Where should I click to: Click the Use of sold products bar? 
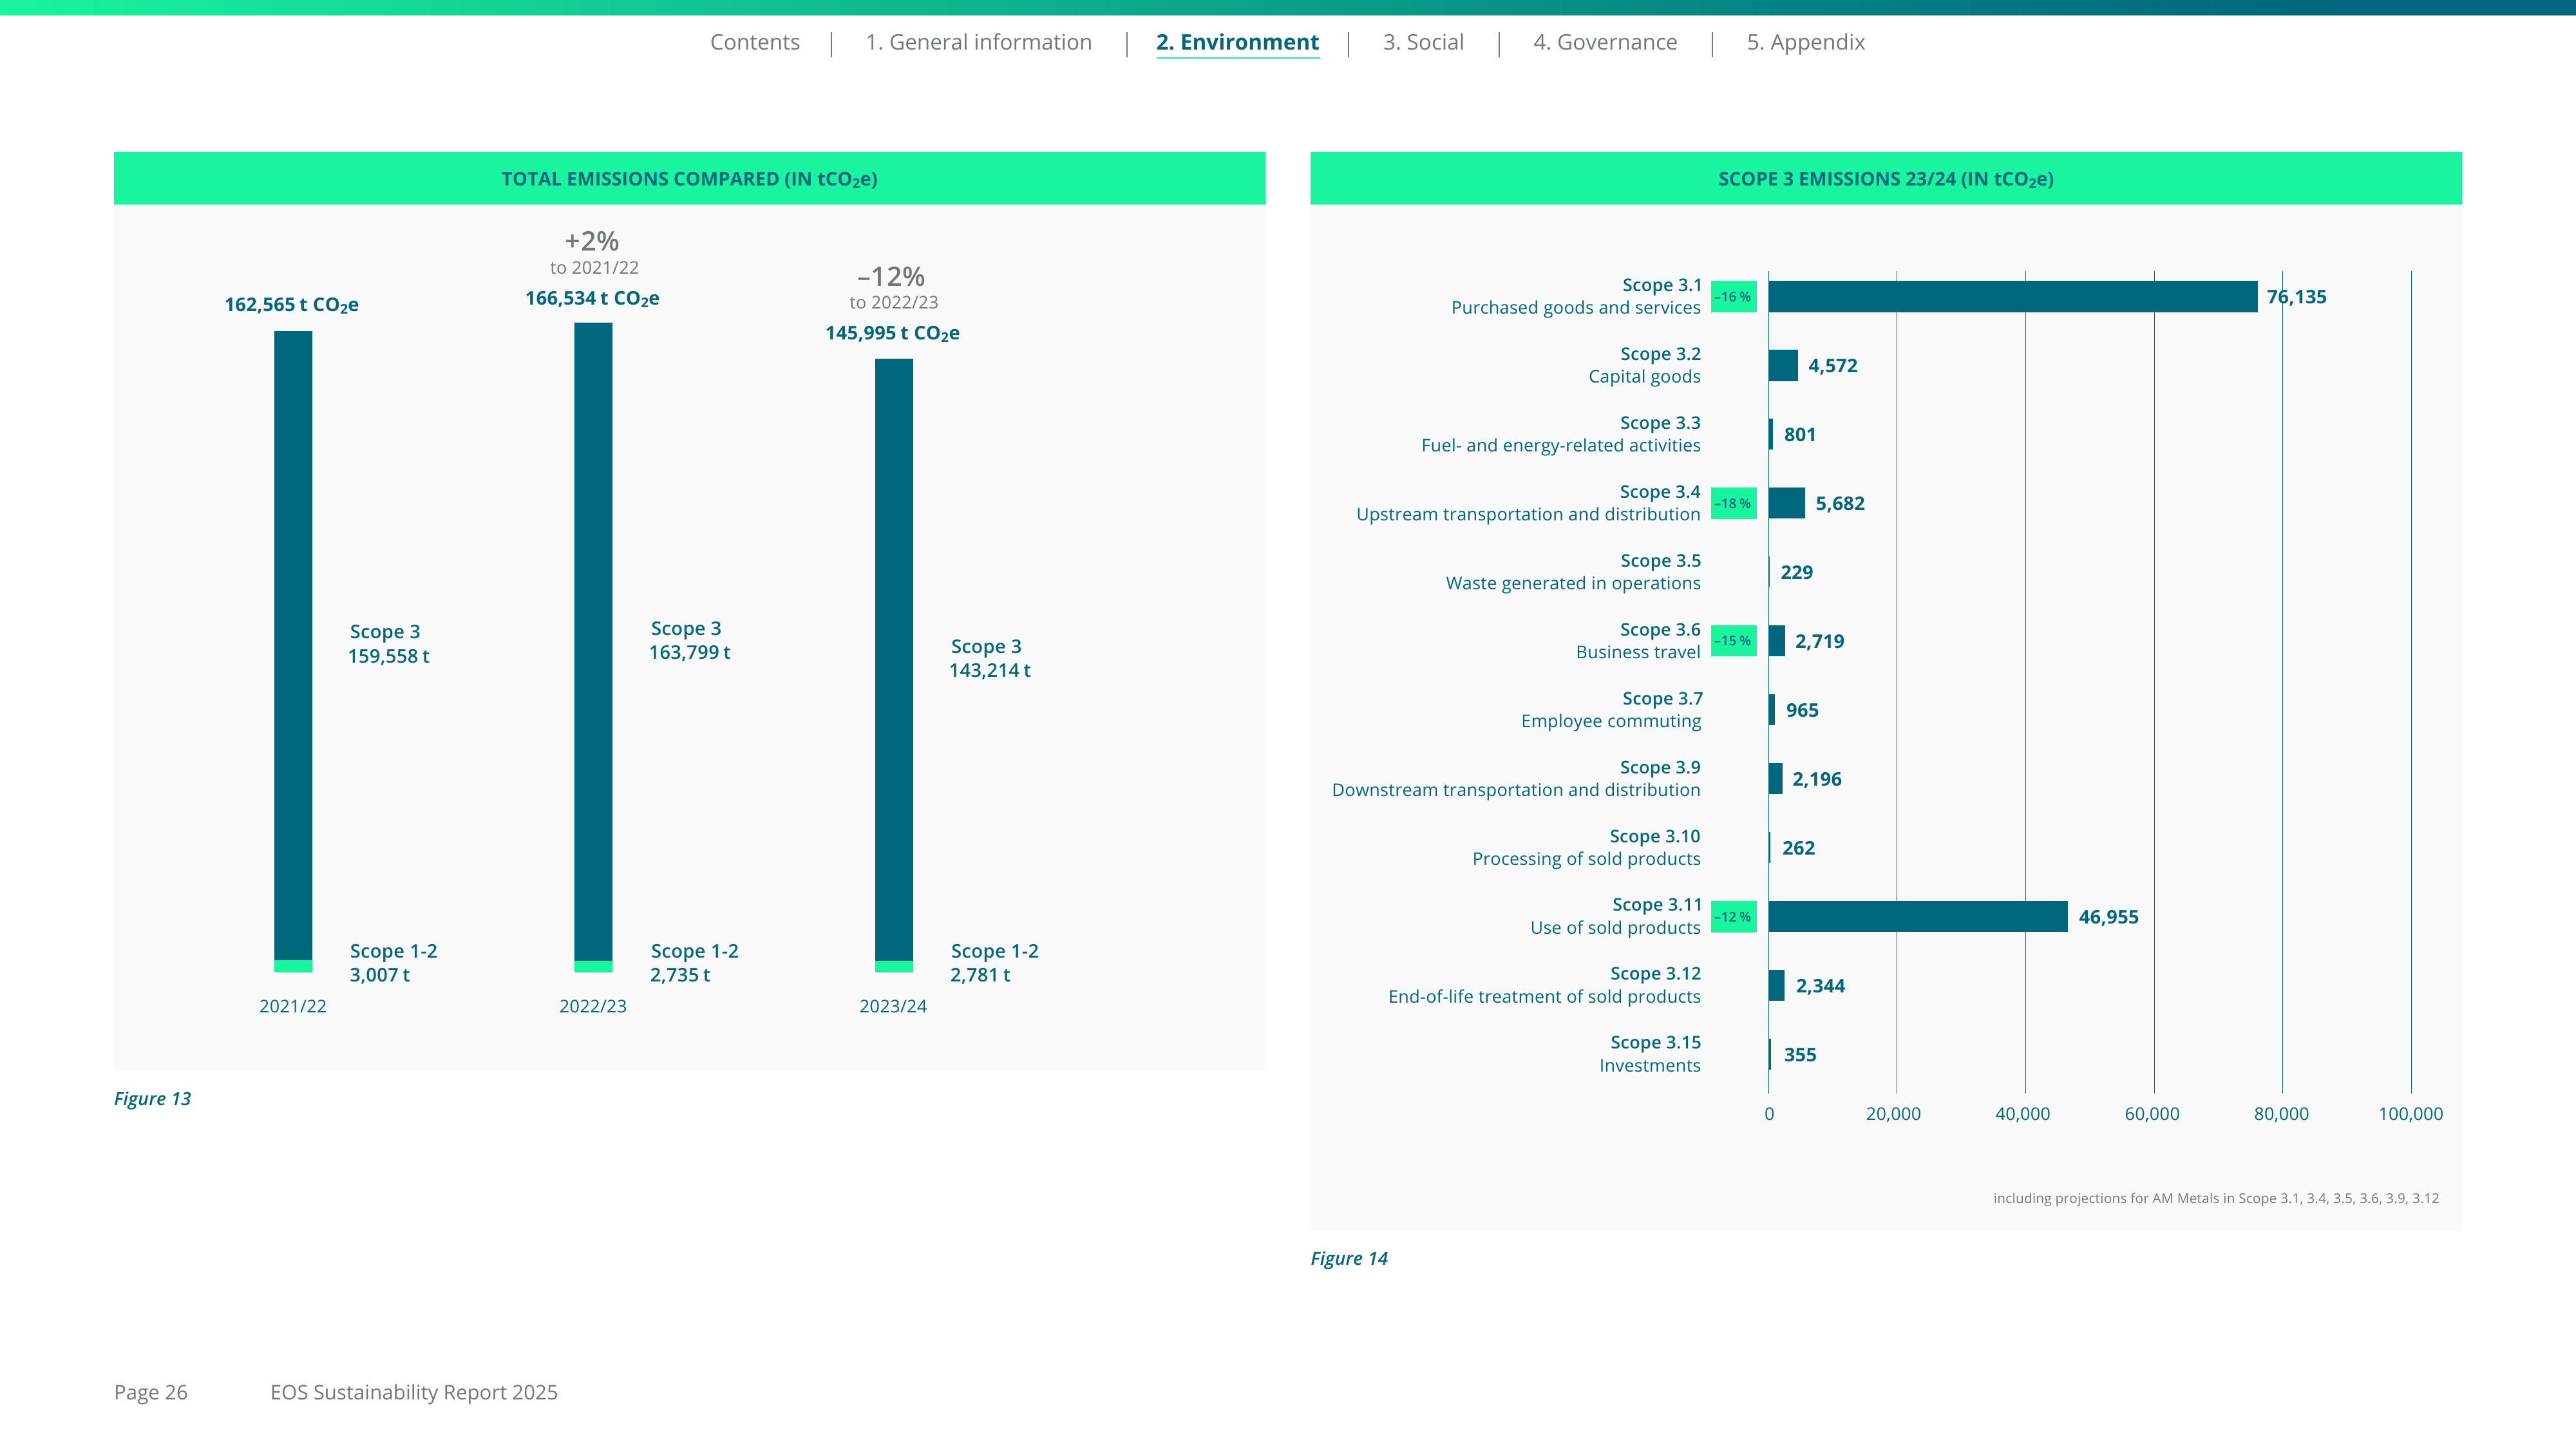[1918, 917]
